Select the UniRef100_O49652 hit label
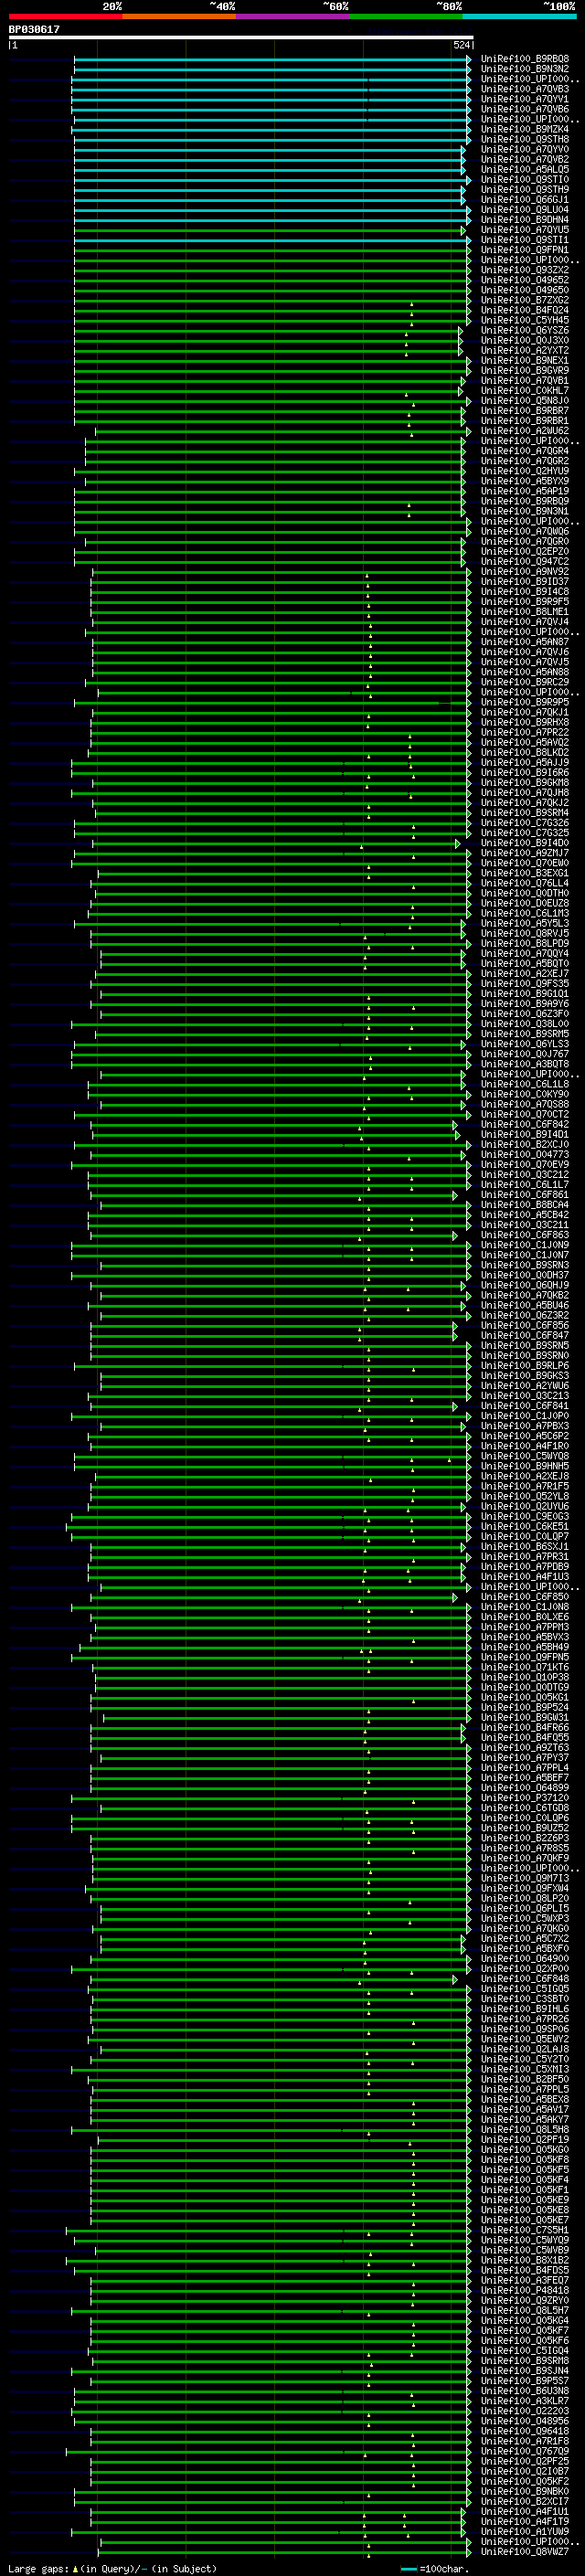 [x=525, y=280]
